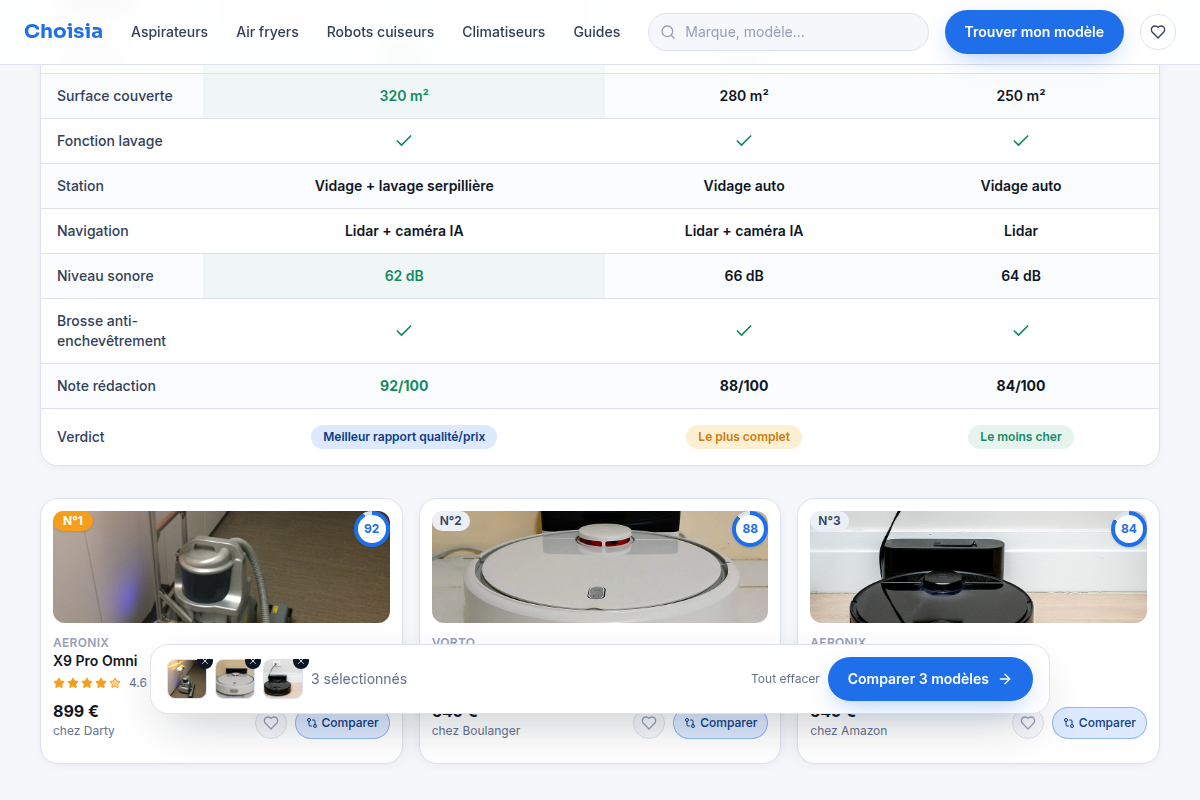This screenshot has width=1200, height=800.
Task: Open the Guides page
Action: tap(596, 32)
